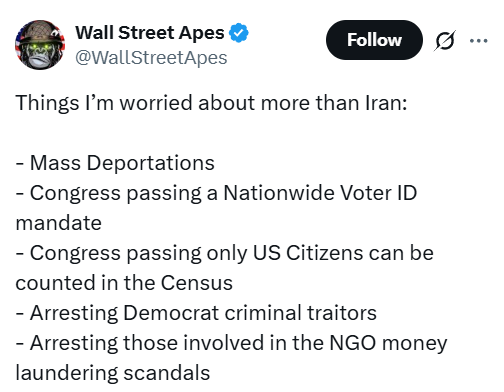This screenshot has height=392, width=504.
Task: Open the Wall Street Apes gorilla avatar
Action: point(40,45)
